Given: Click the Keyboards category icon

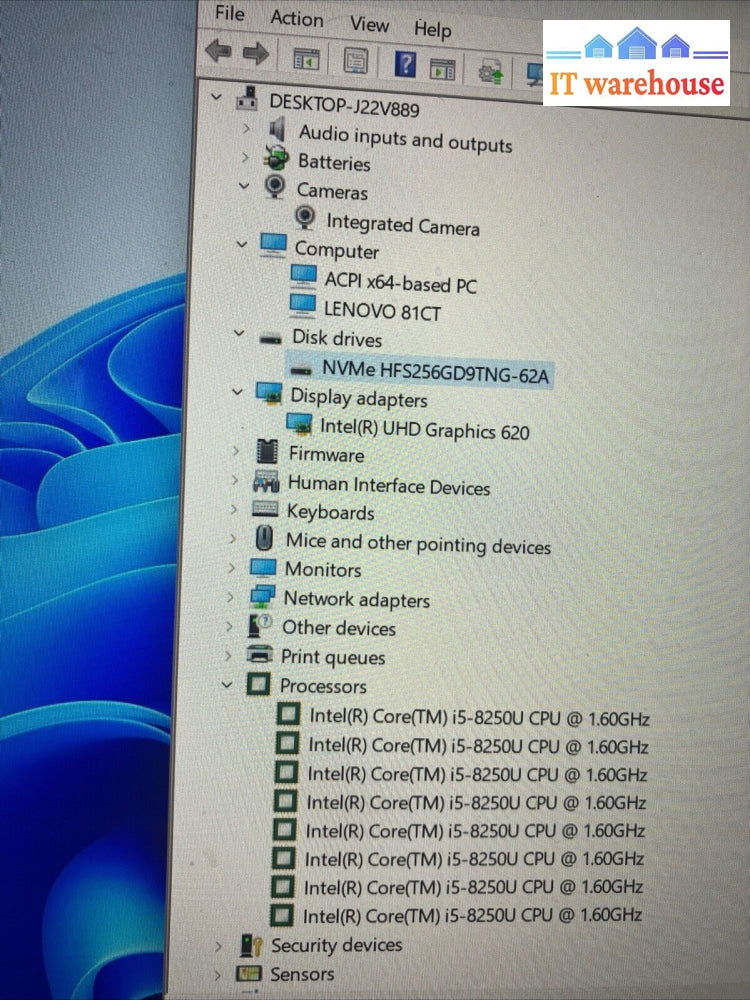Looking at the screenshot, I should pyautogui.click(x=265, y=508).
